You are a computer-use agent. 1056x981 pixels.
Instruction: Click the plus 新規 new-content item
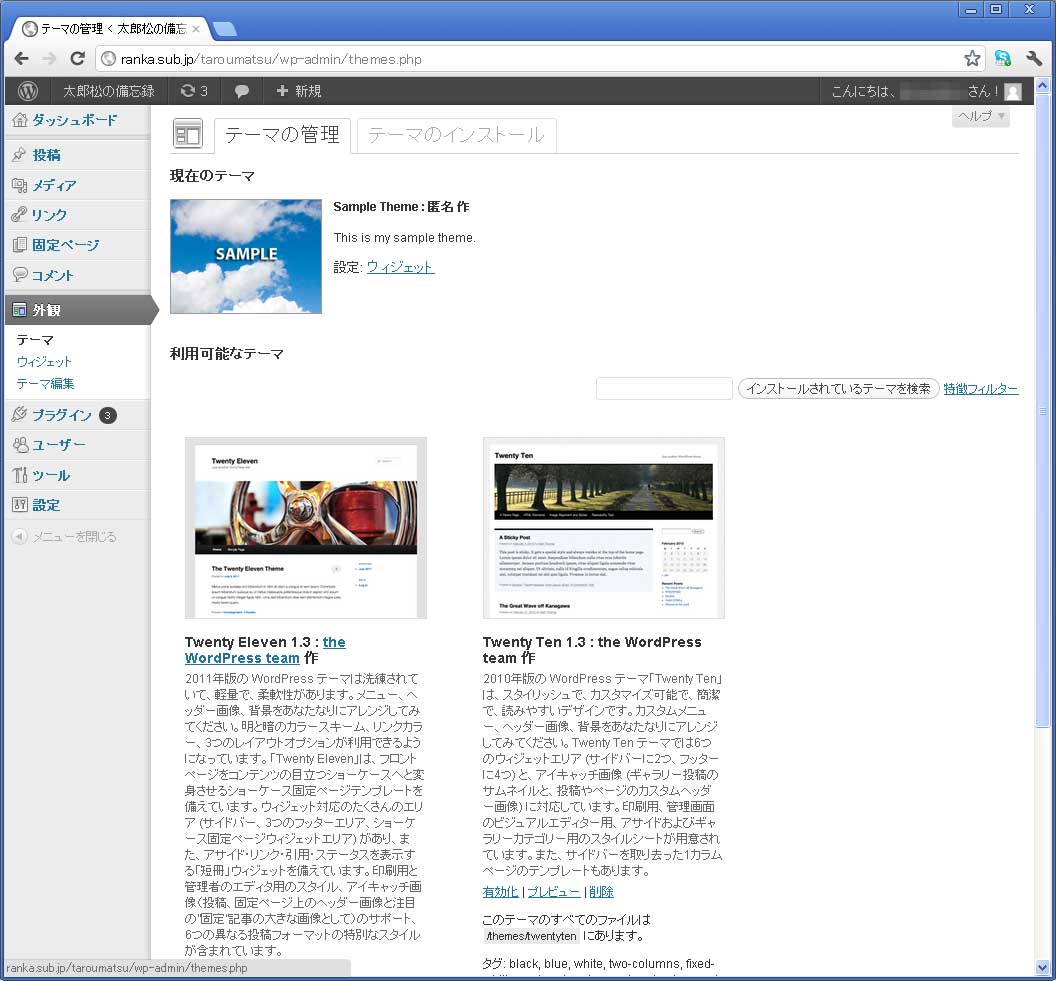[298, 91]
